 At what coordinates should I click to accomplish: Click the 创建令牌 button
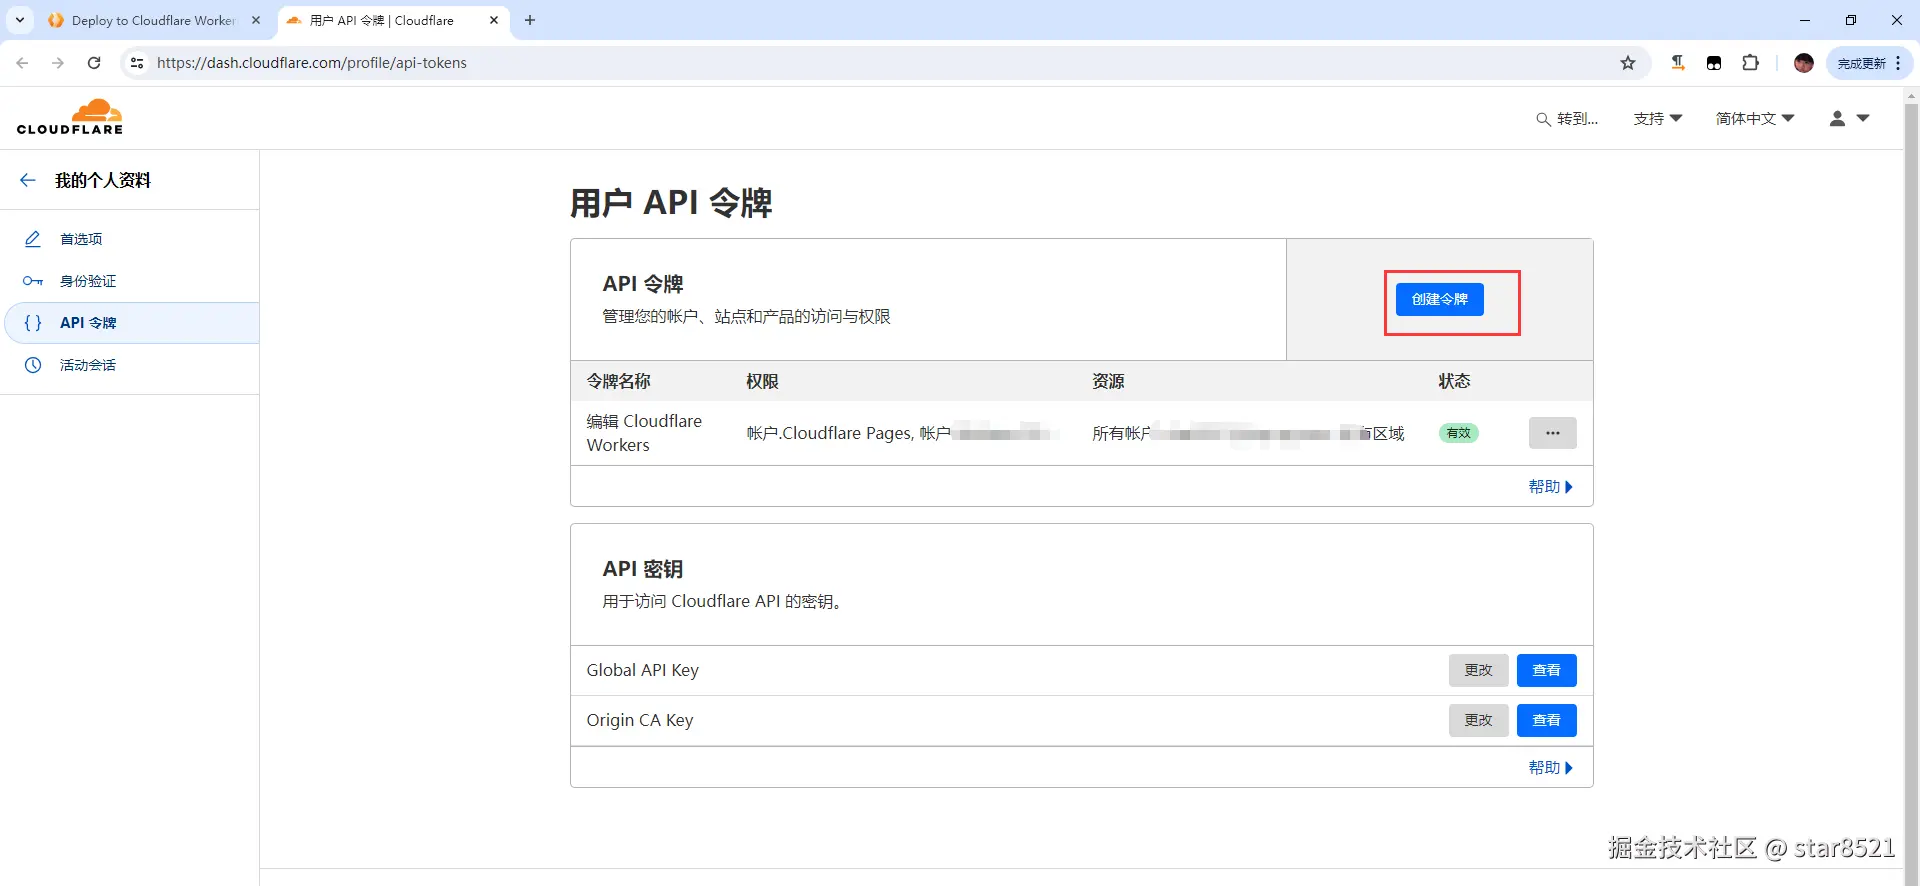(x=1440, y=299)
